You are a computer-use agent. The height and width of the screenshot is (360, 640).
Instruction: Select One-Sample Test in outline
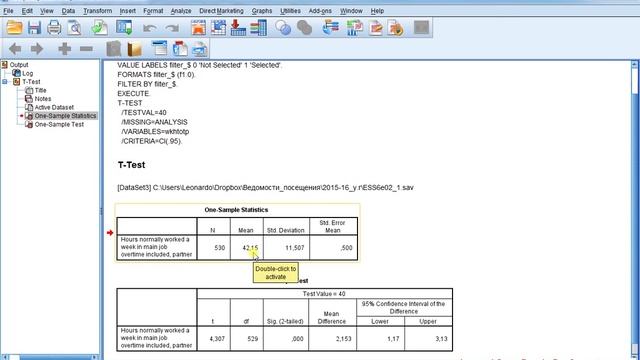[59, 124]
